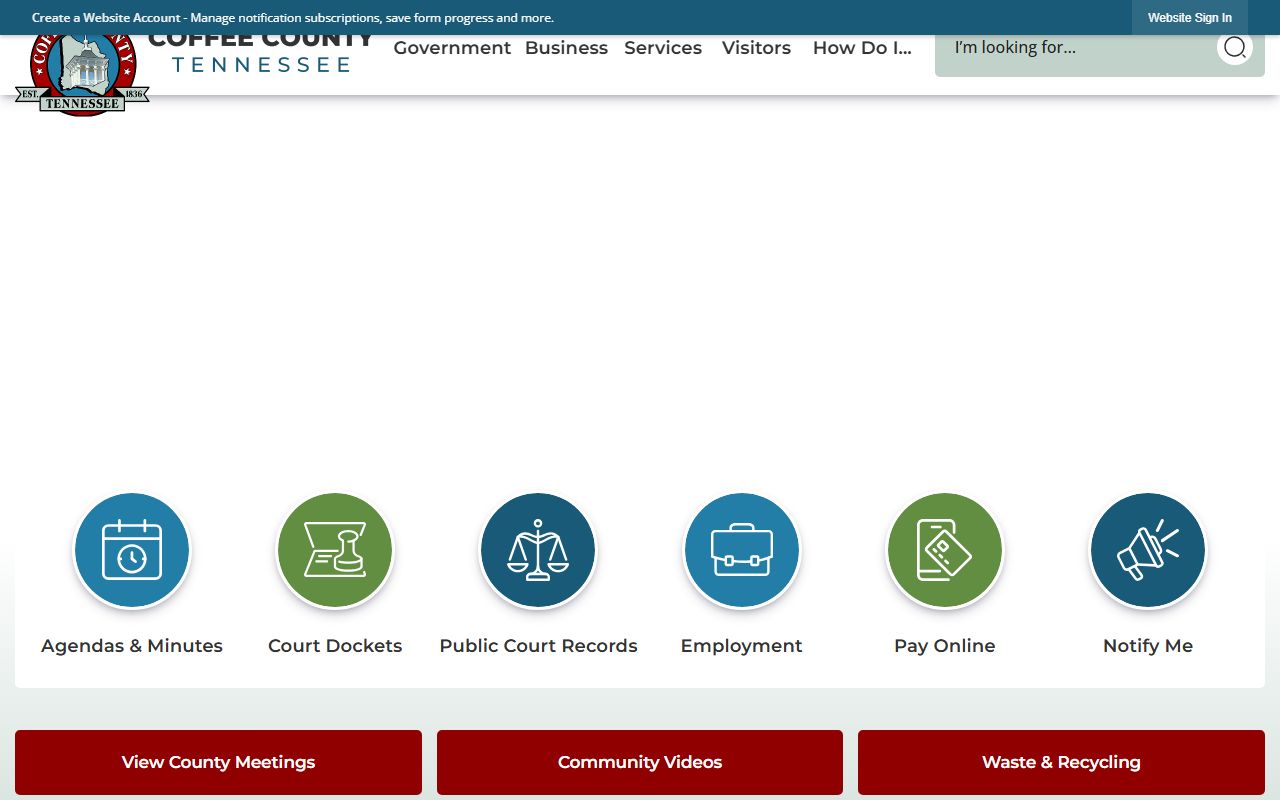Open the Visitors menu
Image resolution: width=1280 pixels, height=800 pixels.
tap(756, 48)
